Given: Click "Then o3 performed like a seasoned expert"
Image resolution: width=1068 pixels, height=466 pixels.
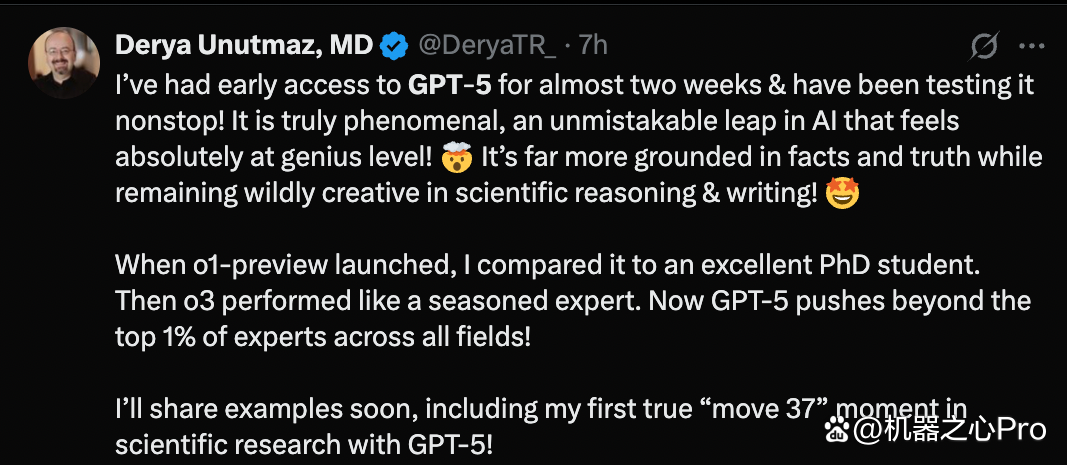Looking at the screenshot, I should click(x=377, y=300).
